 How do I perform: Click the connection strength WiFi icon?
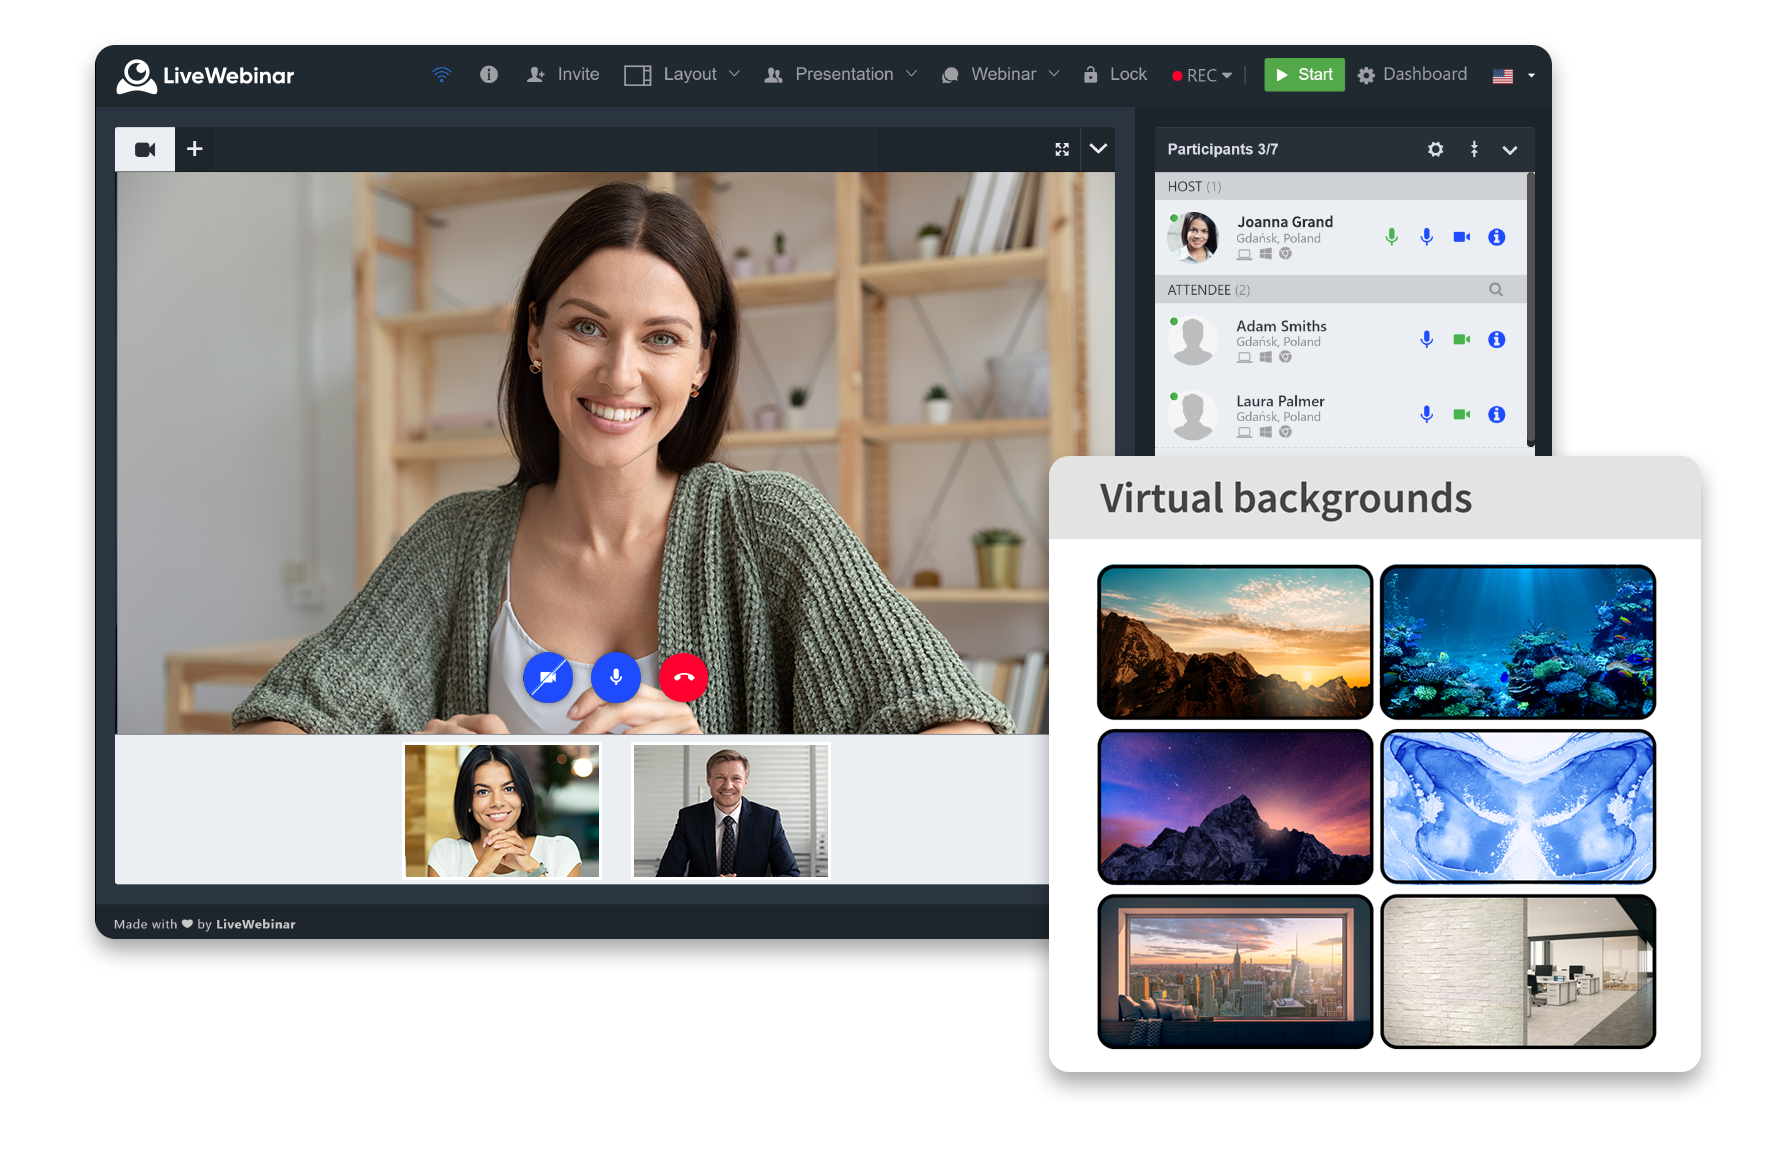pos(441,74)
